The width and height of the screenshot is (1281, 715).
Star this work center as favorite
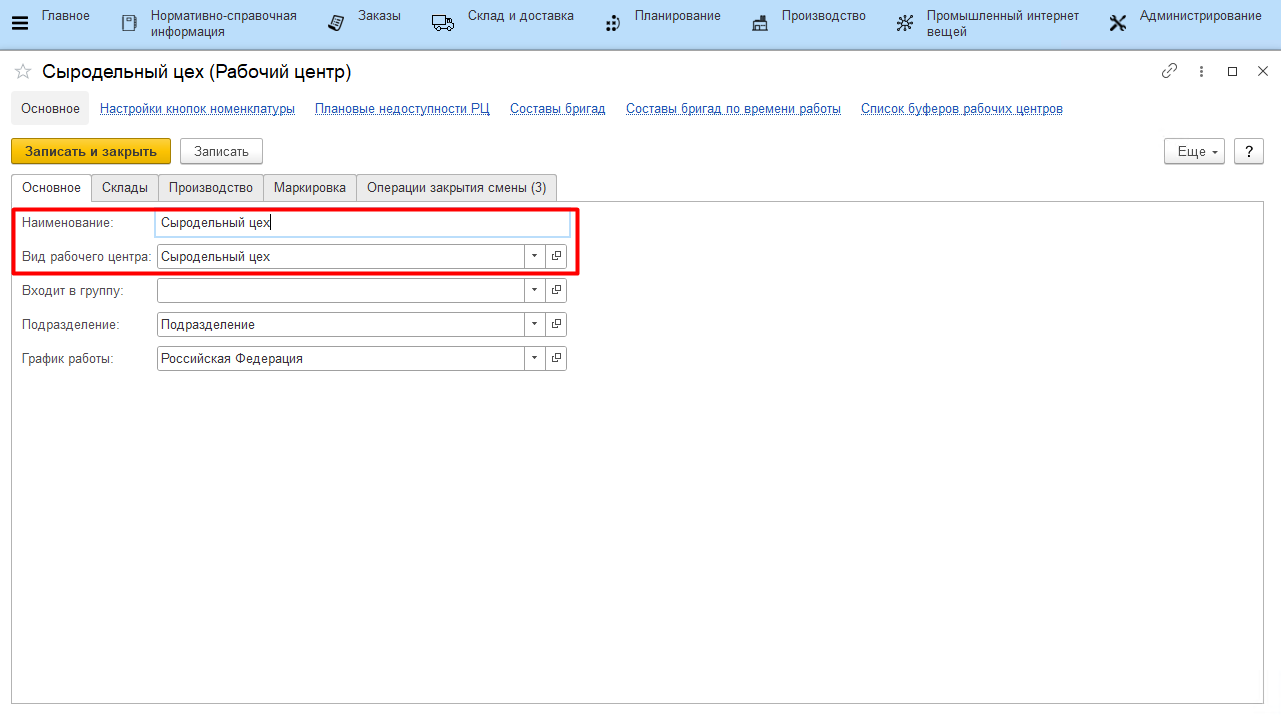coord(23,72)
